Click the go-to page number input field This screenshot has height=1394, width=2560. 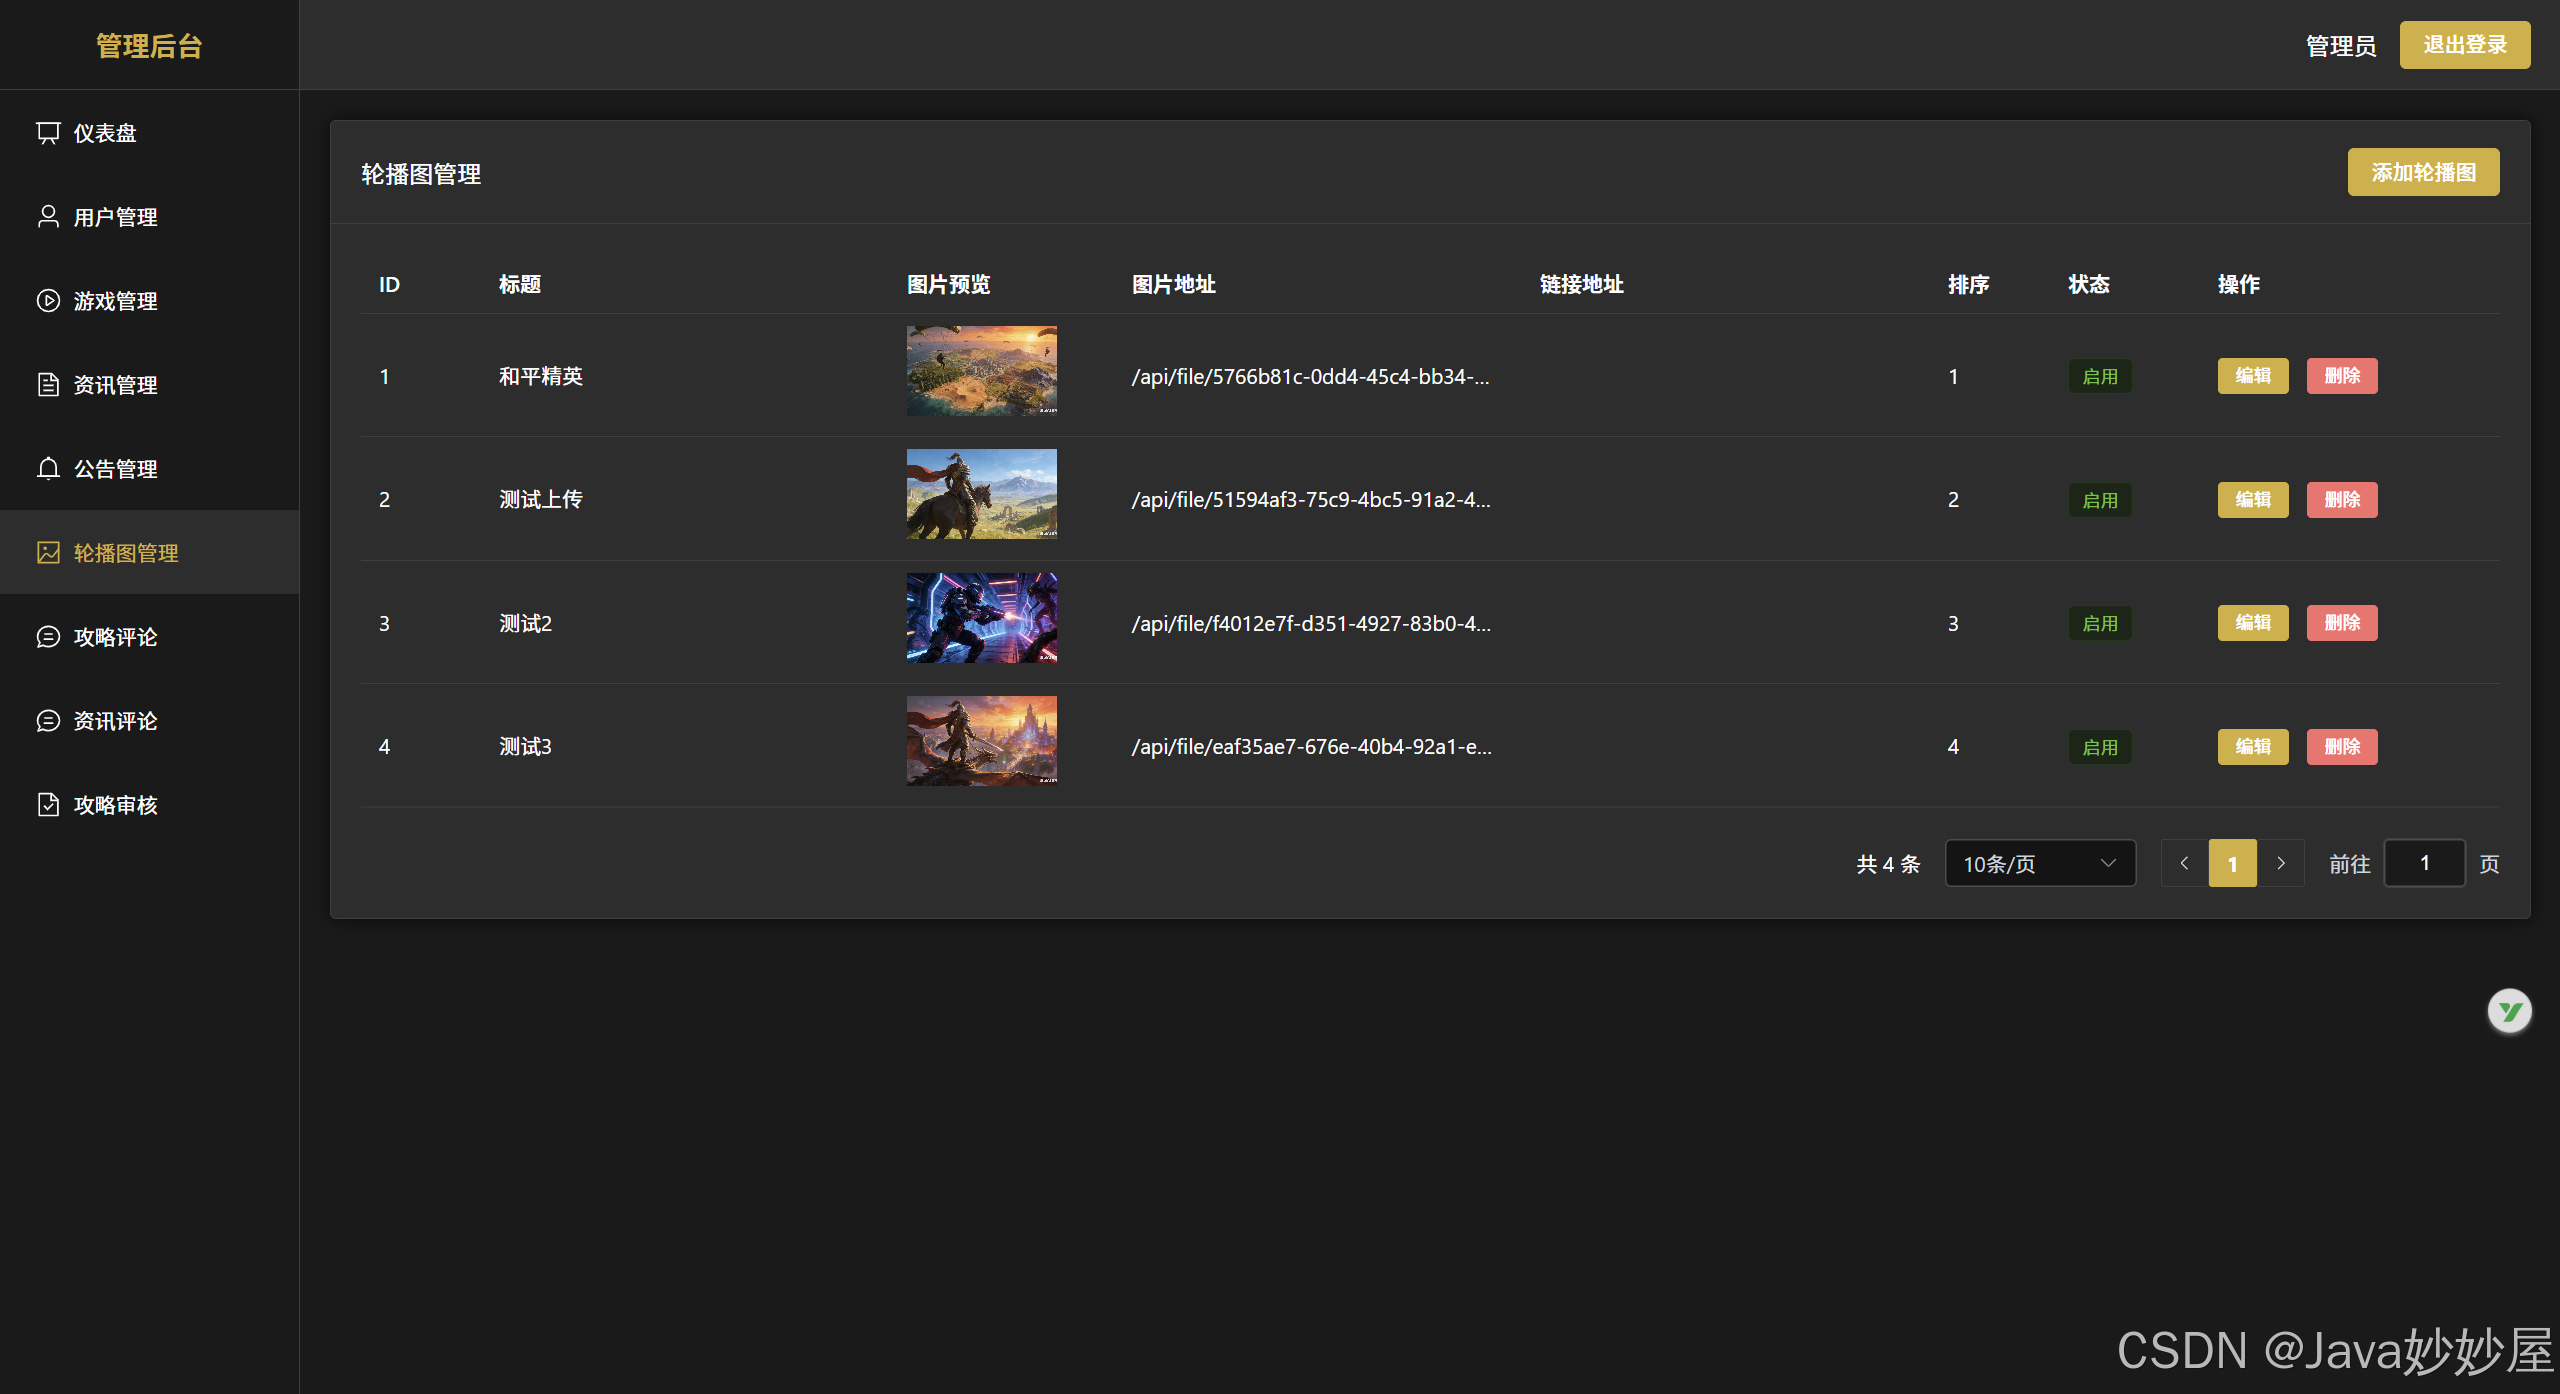coord(2424,863)
